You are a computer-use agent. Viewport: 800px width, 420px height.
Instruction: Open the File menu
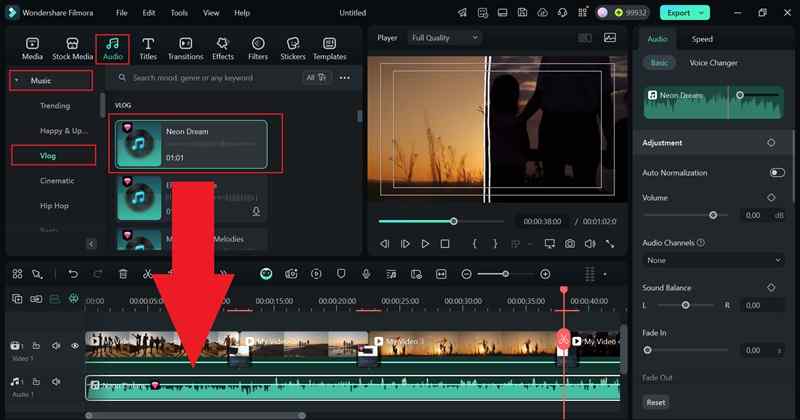click(121, 13)
